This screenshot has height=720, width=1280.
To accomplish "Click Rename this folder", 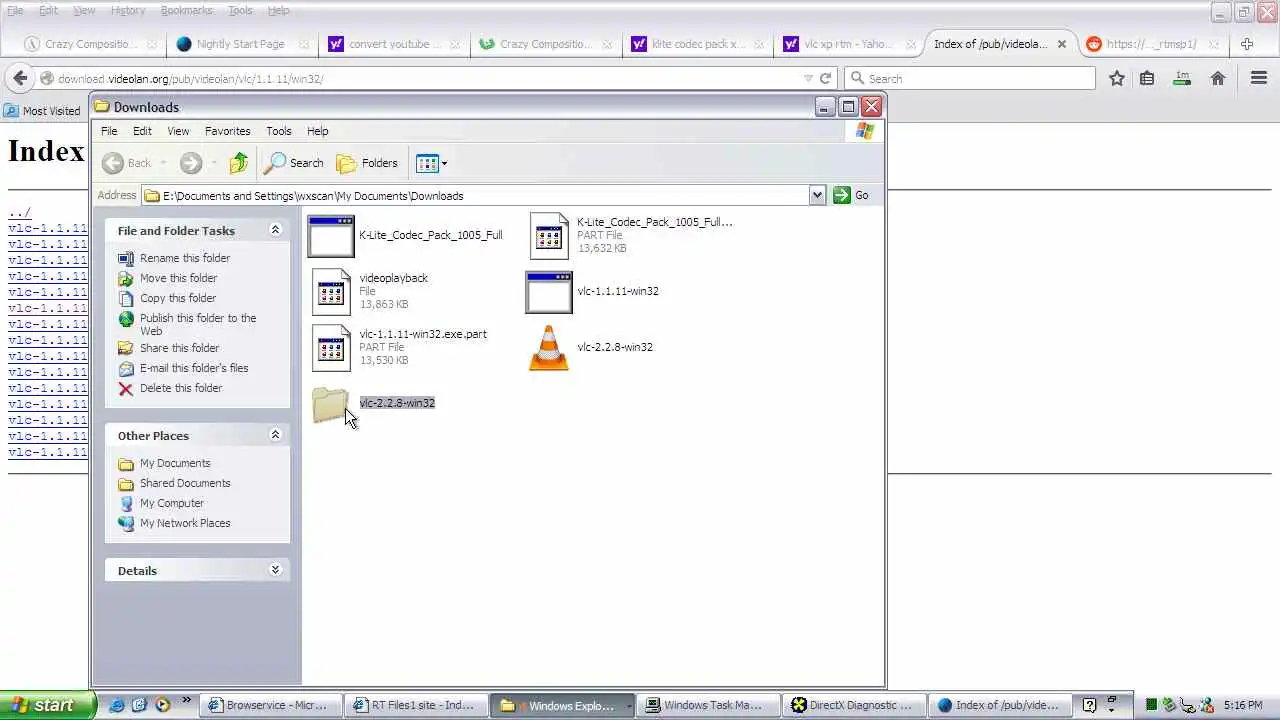I will 185,258.
